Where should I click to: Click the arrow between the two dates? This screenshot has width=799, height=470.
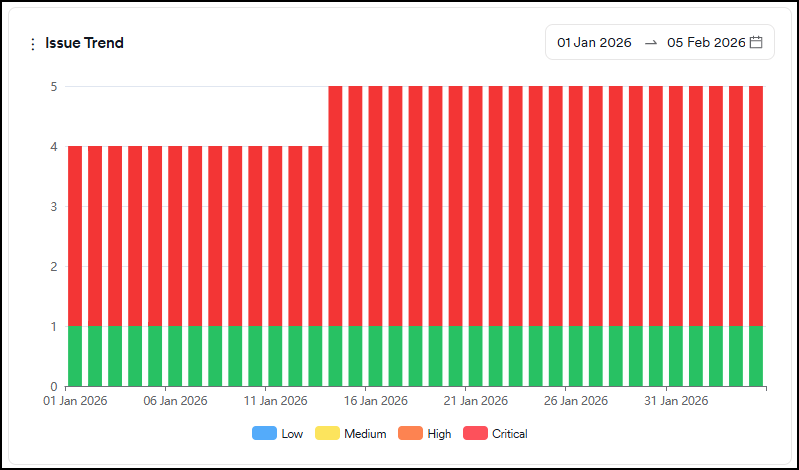(650, 43)
